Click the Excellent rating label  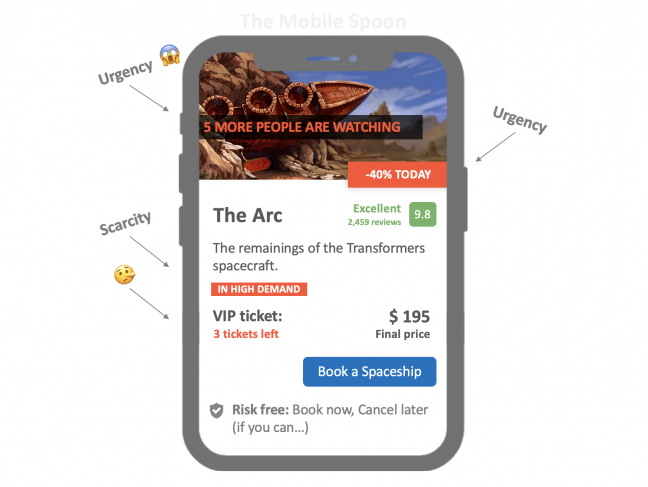click(x=376, y=208)
